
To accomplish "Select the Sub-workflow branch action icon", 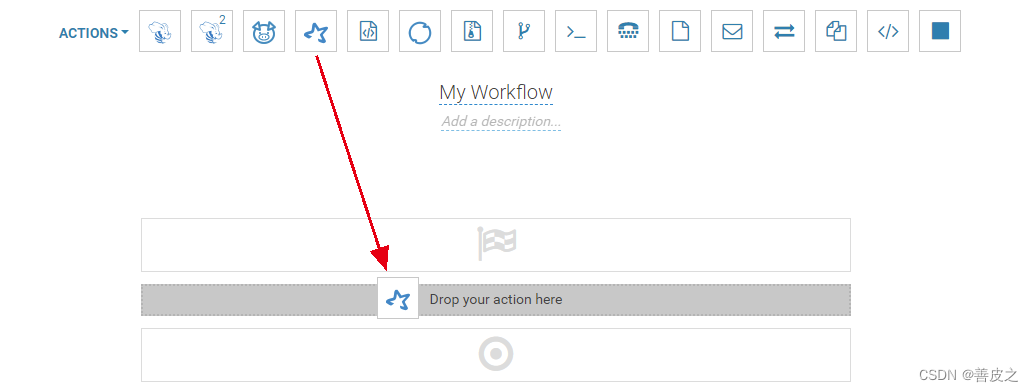I will [524, 31].
